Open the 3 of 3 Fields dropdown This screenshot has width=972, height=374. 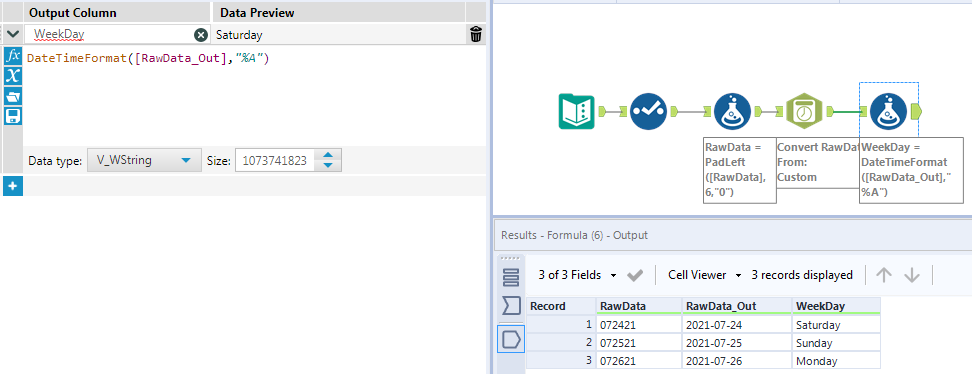pos(577,275)
